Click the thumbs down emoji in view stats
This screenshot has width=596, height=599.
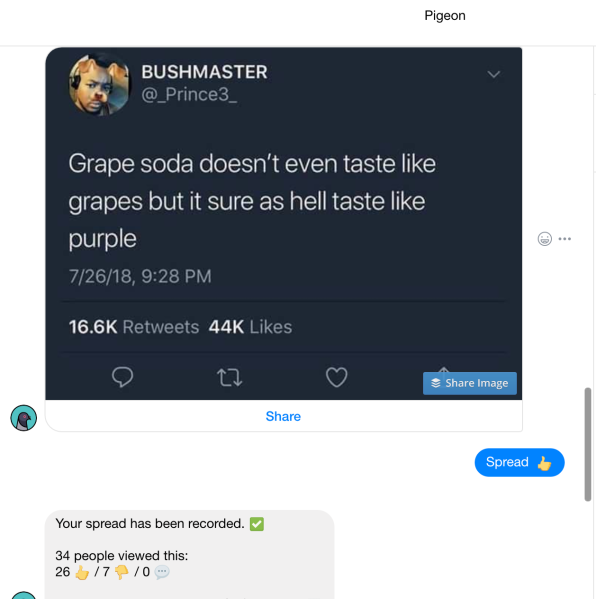click(121, 572)
